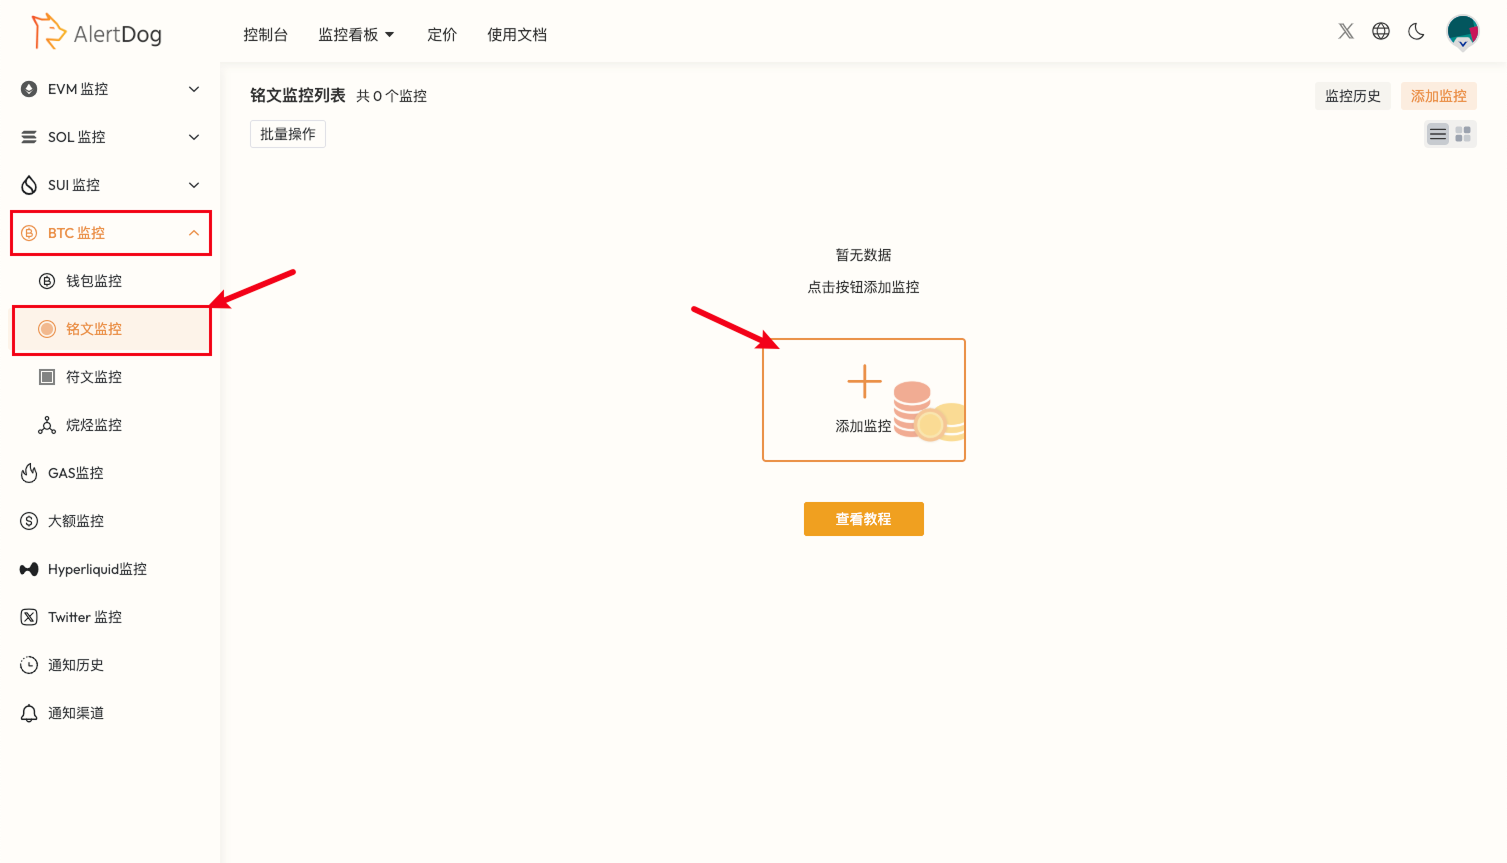Click the 添加监控 button at top right
Viewport: 1507px width, 863px height.
point(1438,95)
